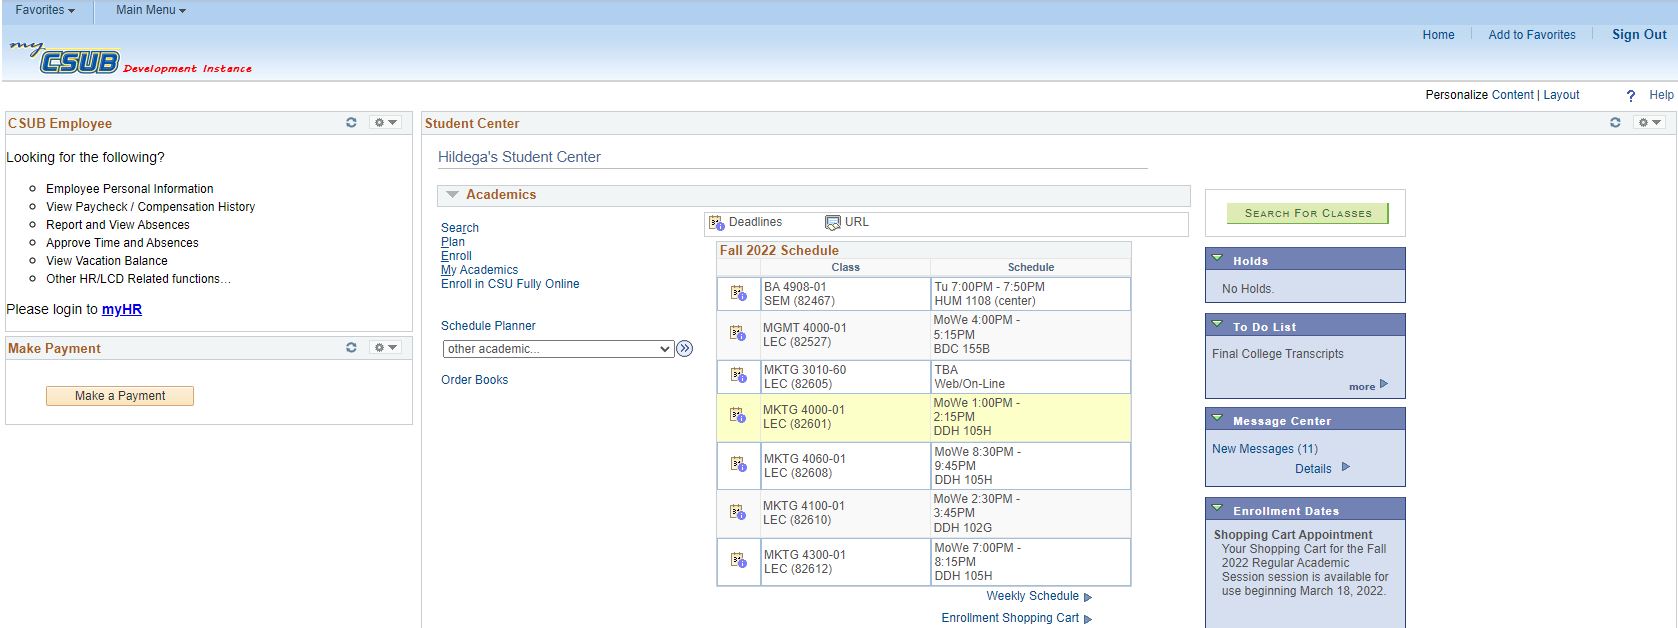The image size is (1678, 628).
Task: Open the other academic dropdown list
Action: tap(558, 349)
